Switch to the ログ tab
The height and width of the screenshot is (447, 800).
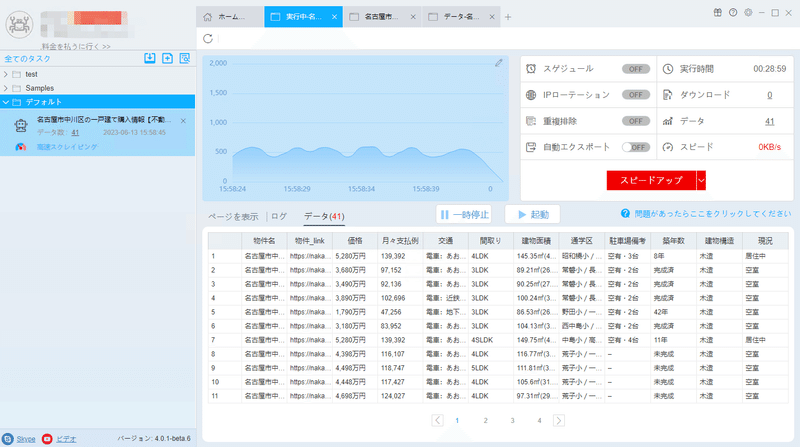click(279, 216)
